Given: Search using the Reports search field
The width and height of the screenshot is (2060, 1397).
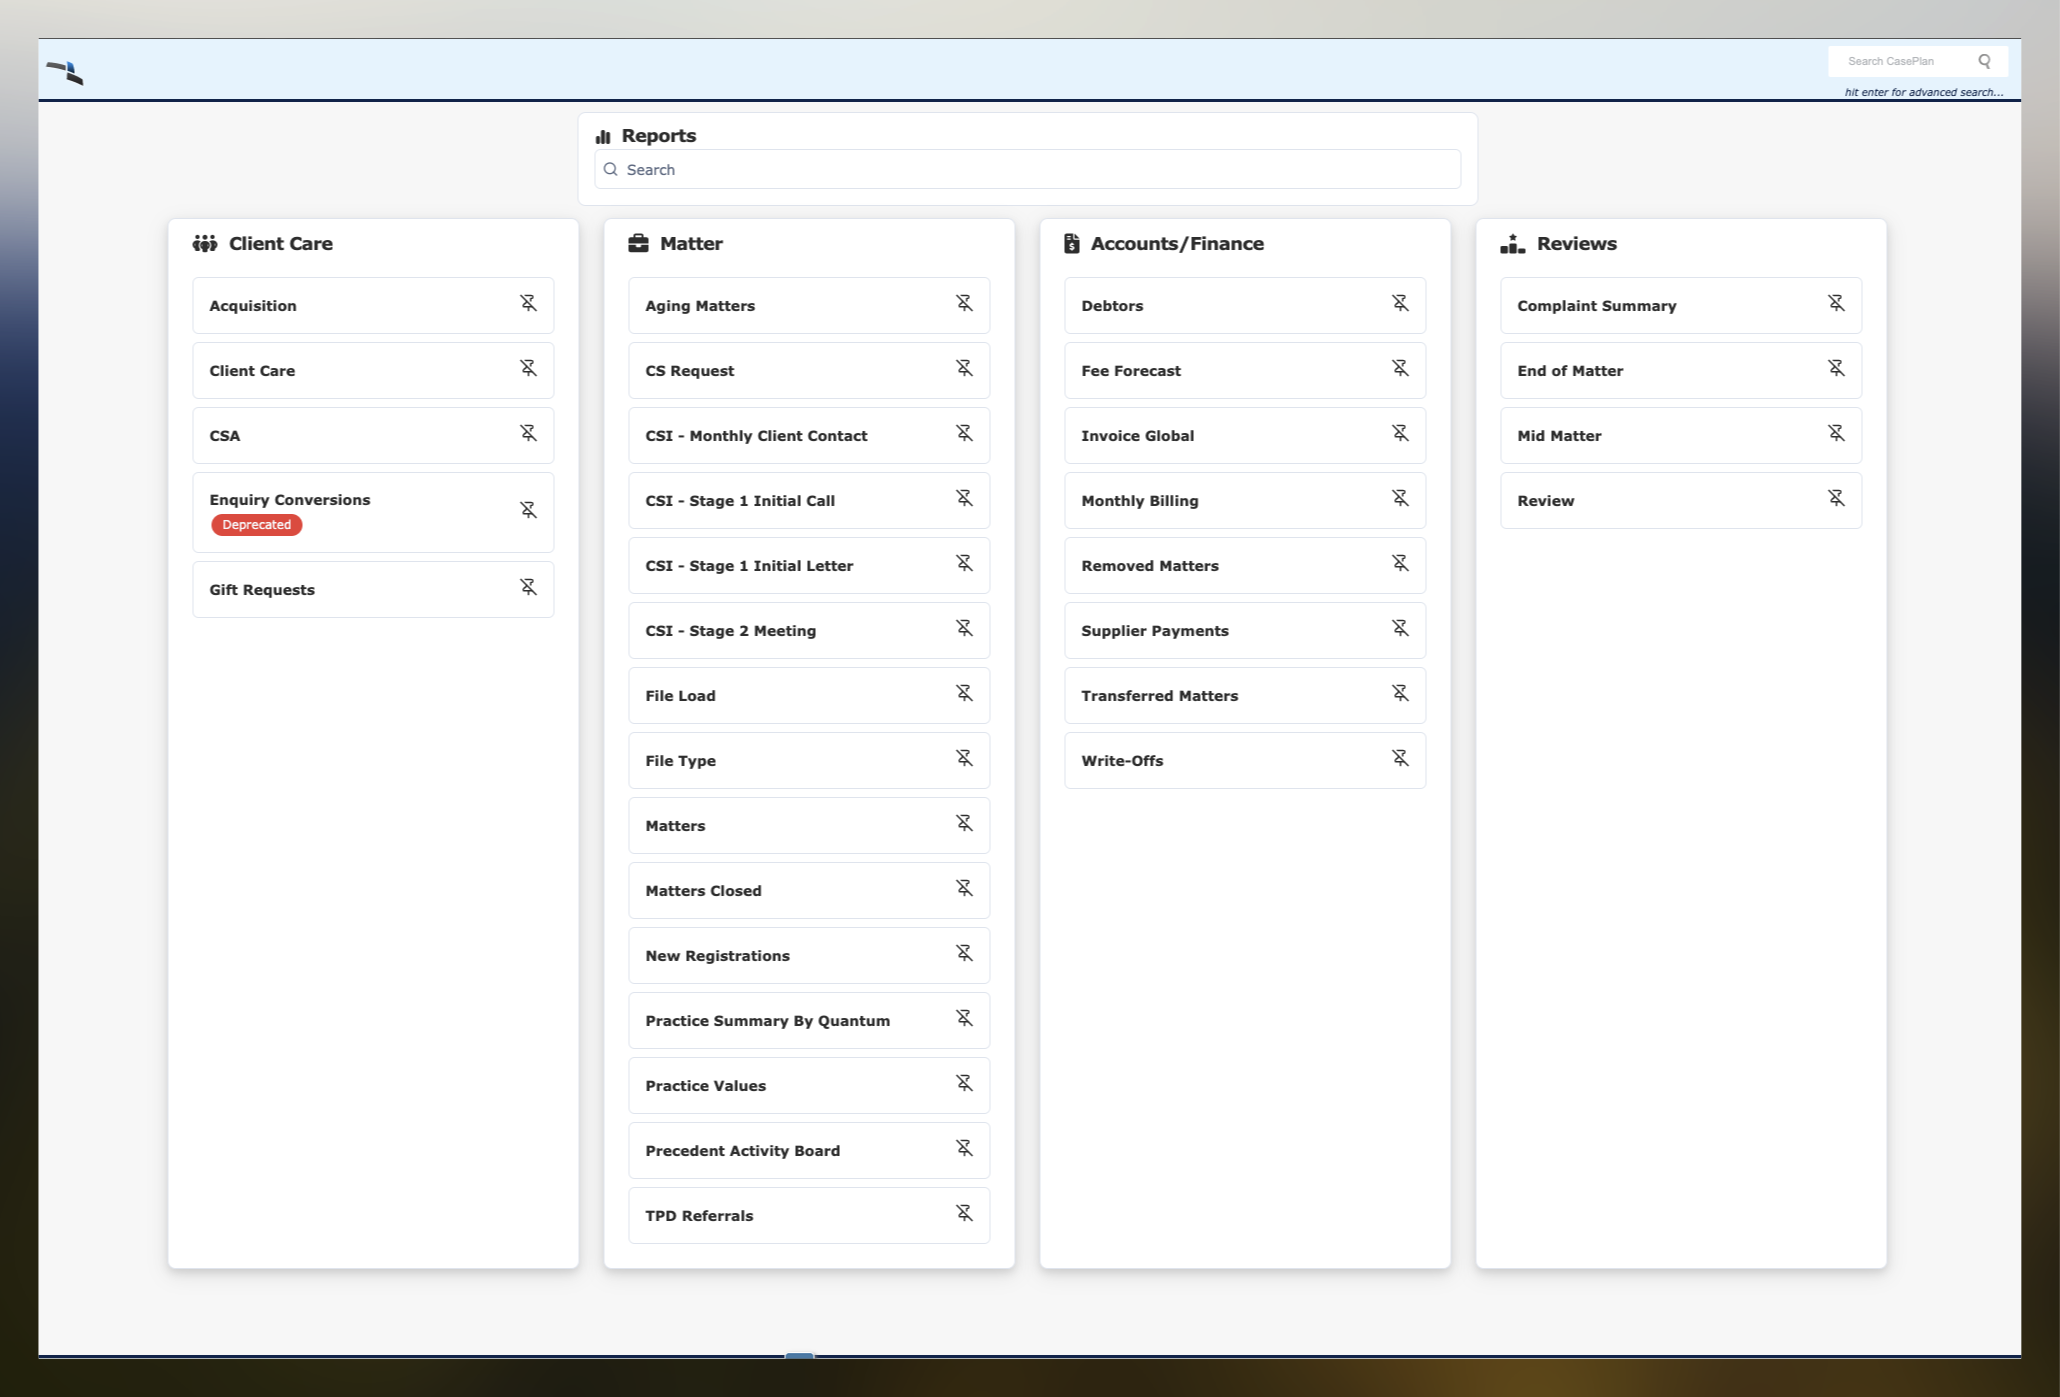Looking at the screenshot, I should point(1029,170).
